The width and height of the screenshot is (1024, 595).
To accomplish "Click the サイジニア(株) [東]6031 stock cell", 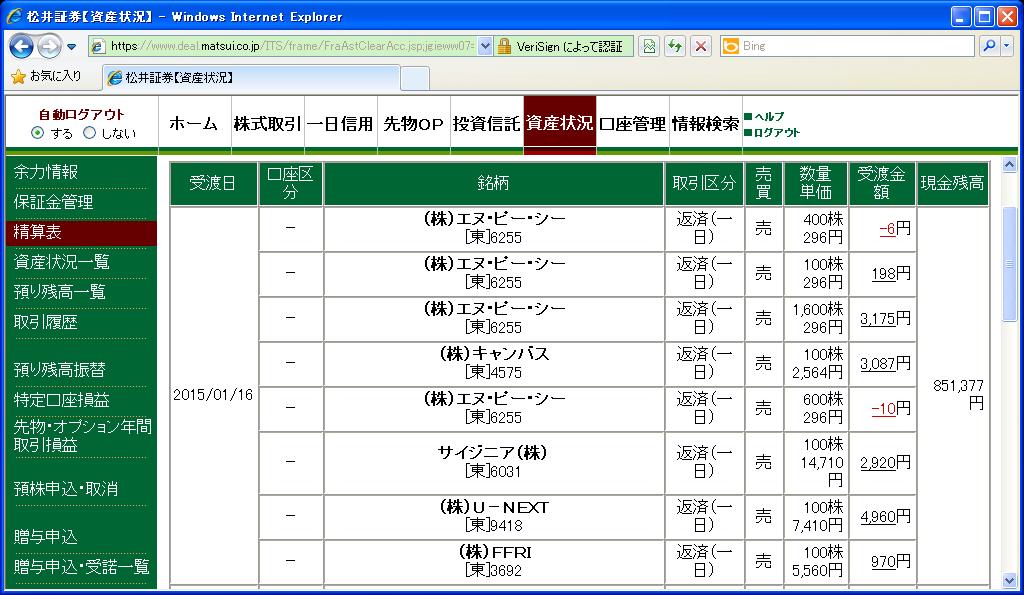I will click(x=494, y=462).
